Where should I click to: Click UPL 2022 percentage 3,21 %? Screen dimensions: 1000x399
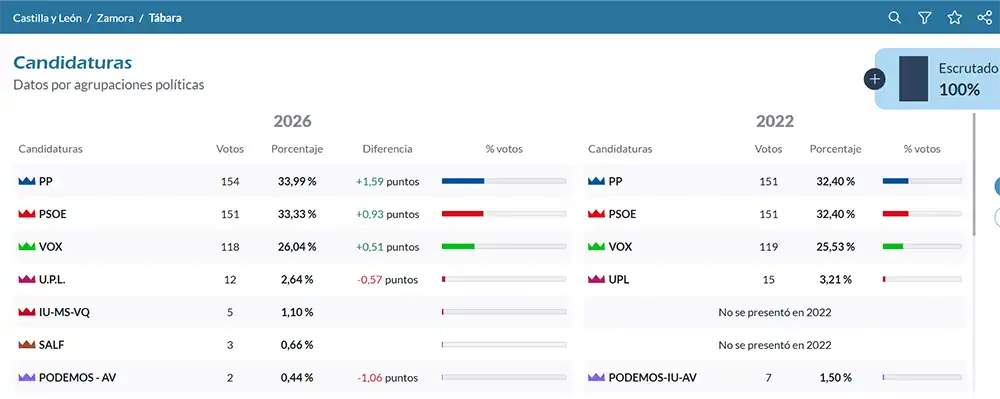click(x=835, y=280)
